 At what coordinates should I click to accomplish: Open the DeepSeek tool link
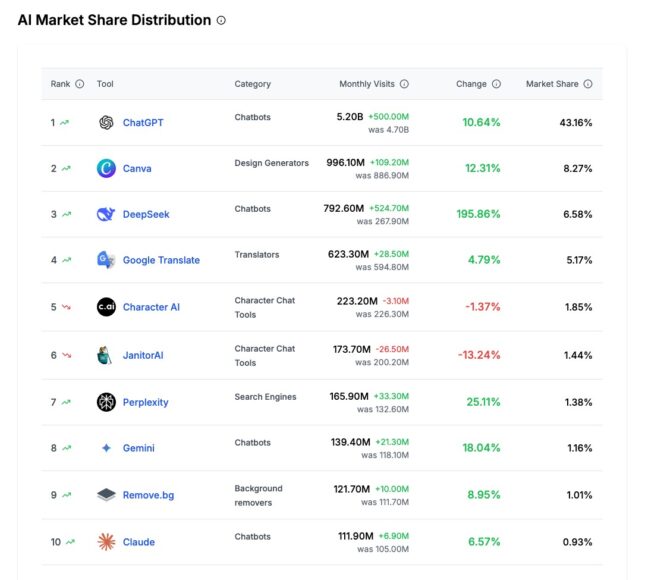pos(146,214)
